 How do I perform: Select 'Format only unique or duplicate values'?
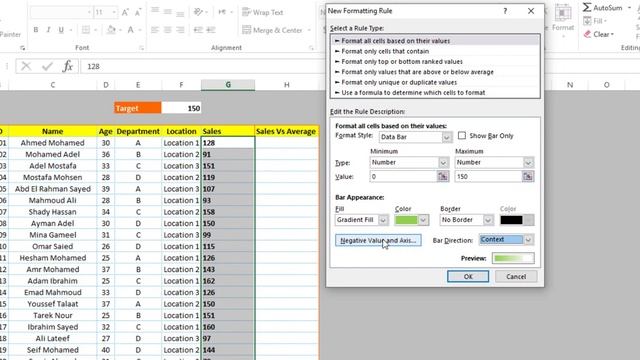pyautogui.click(x=435, y=82)
